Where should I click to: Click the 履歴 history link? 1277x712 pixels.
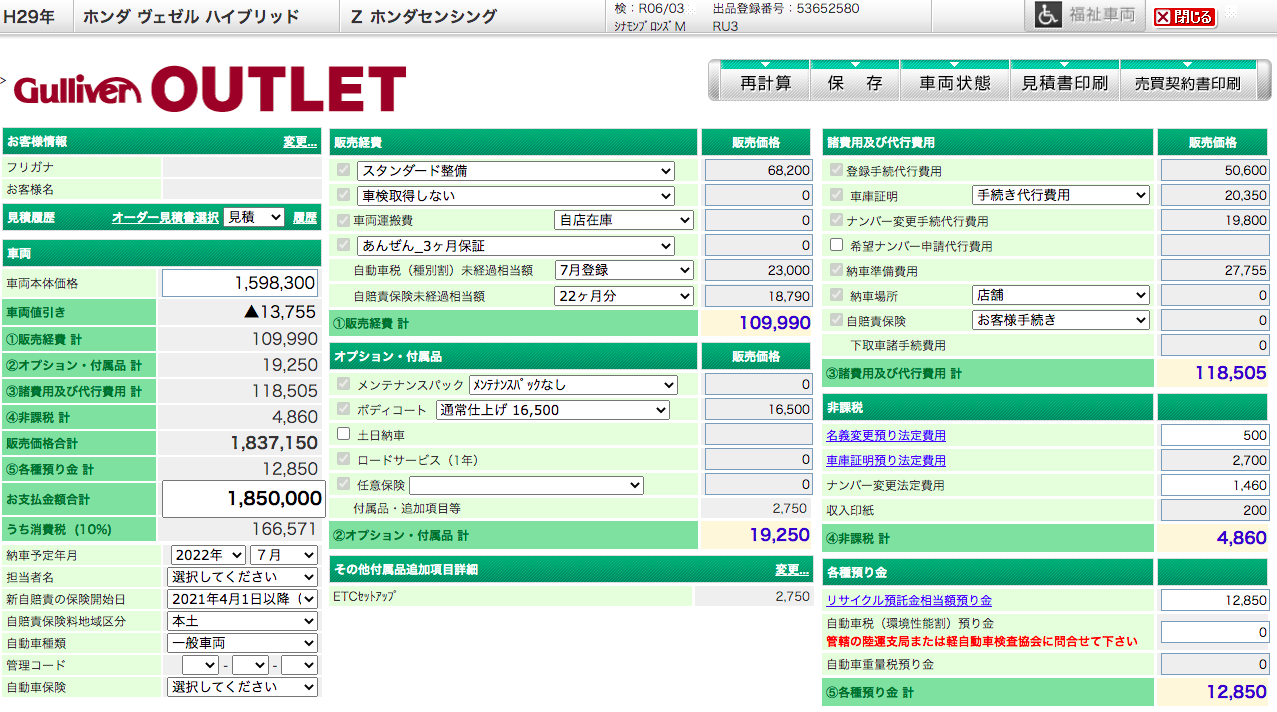pyautogui.click(x=304, y=217)
